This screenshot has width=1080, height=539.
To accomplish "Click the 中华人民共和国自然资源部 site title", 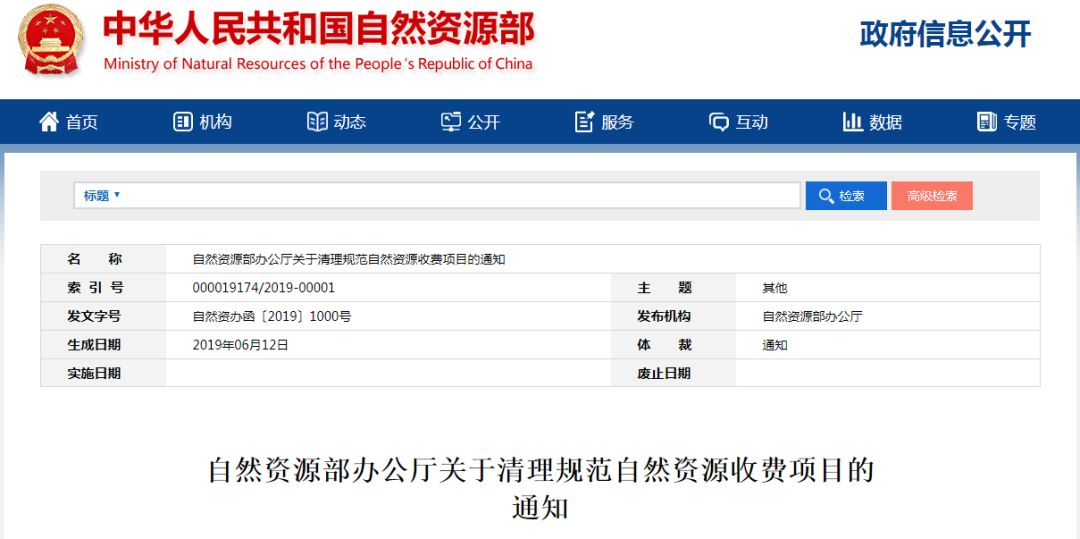I will (318, 29).
